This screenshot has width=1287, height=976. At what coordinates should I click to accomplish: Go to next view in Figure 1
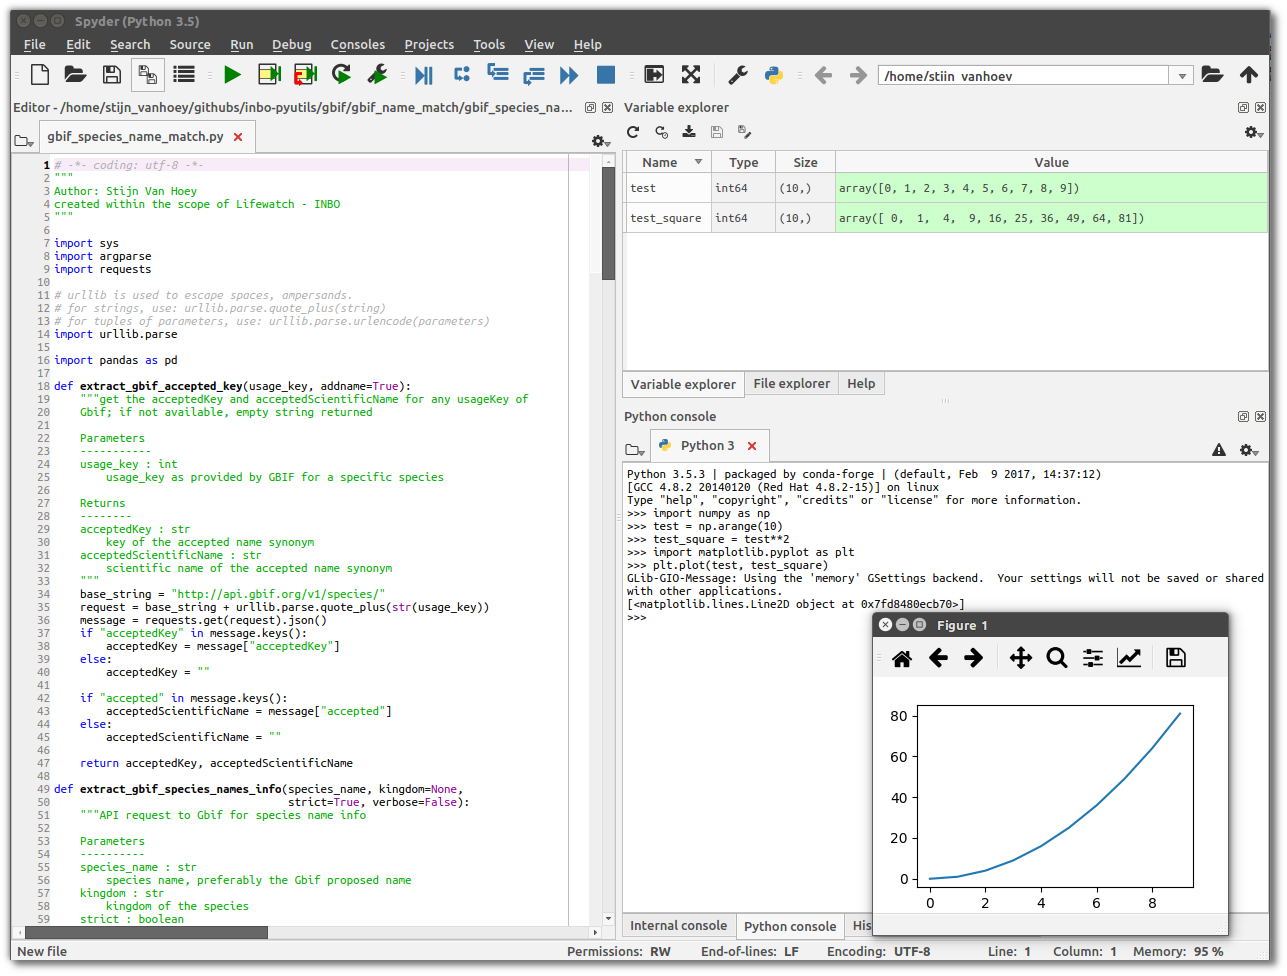click(x=974, y=658)
